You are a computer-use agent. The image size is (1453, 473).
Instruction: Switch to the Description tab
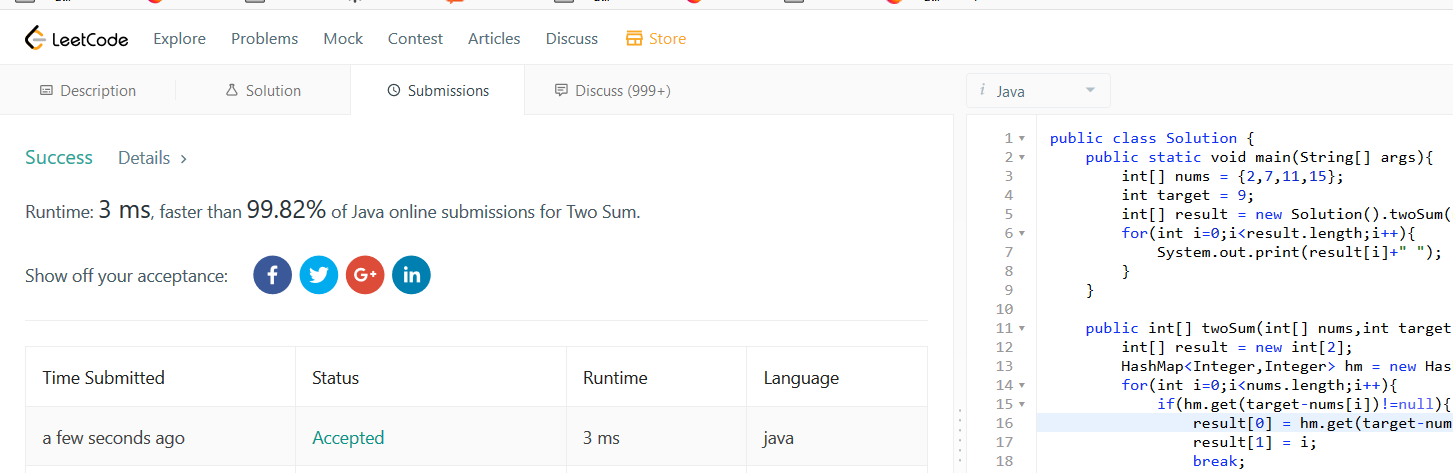tap(88, 91)
